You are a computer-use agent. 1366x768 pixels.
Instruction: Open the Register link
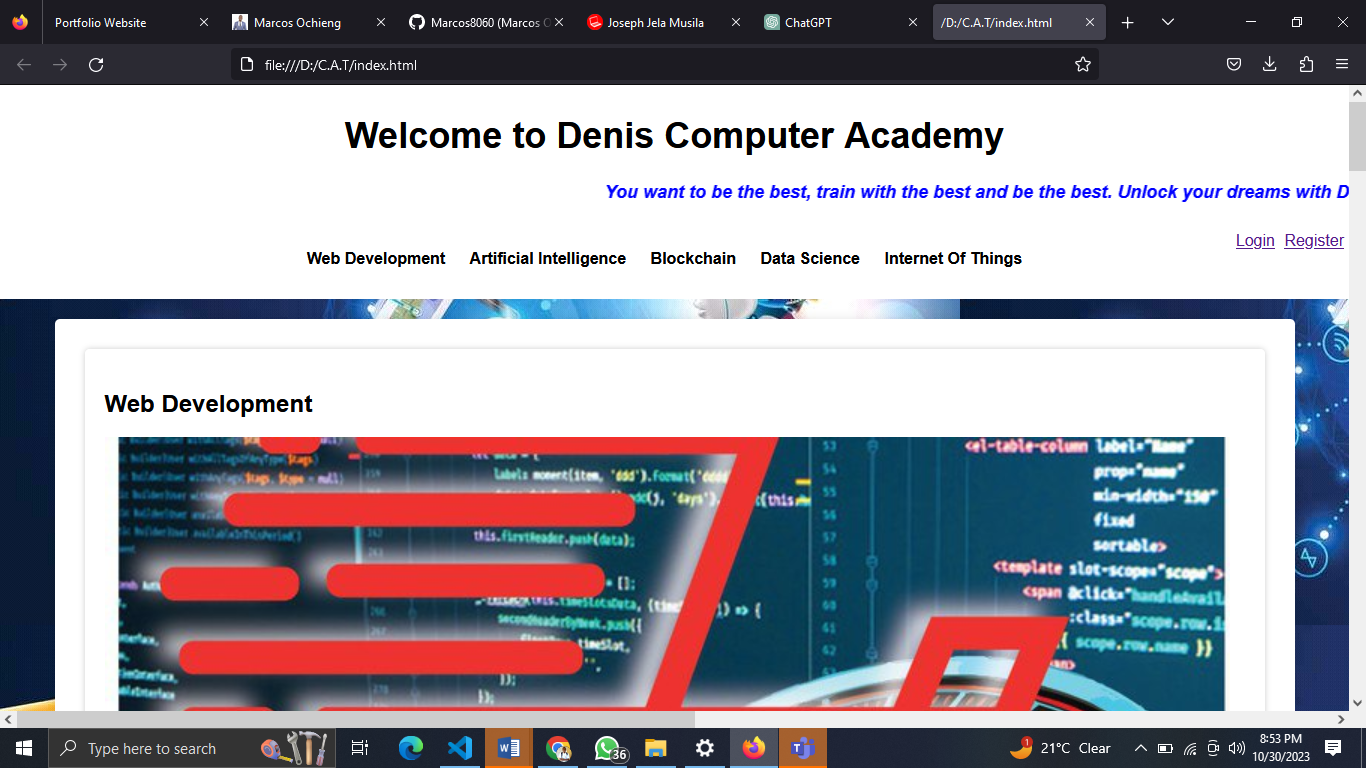(x=1314, y=240)
